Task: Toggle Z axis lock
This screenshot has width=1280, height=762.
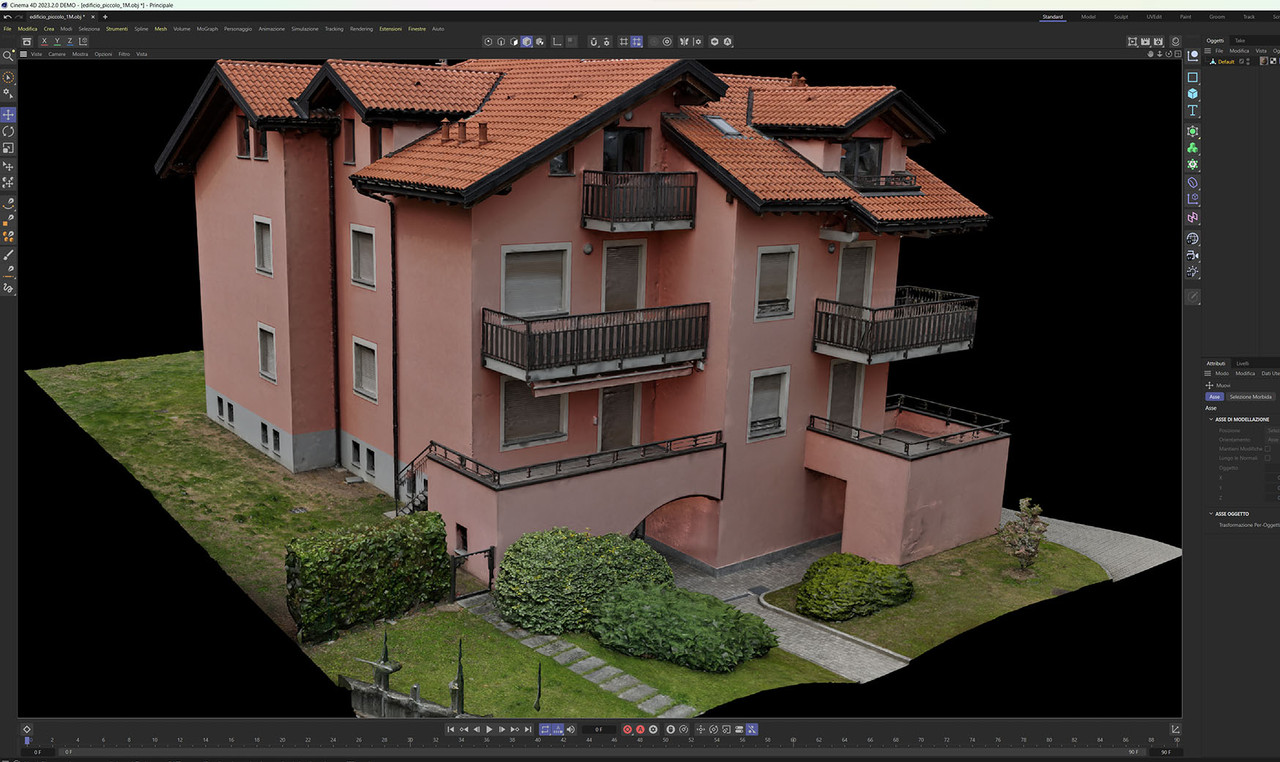Action: pyautogui.click(x=70, y=41)
